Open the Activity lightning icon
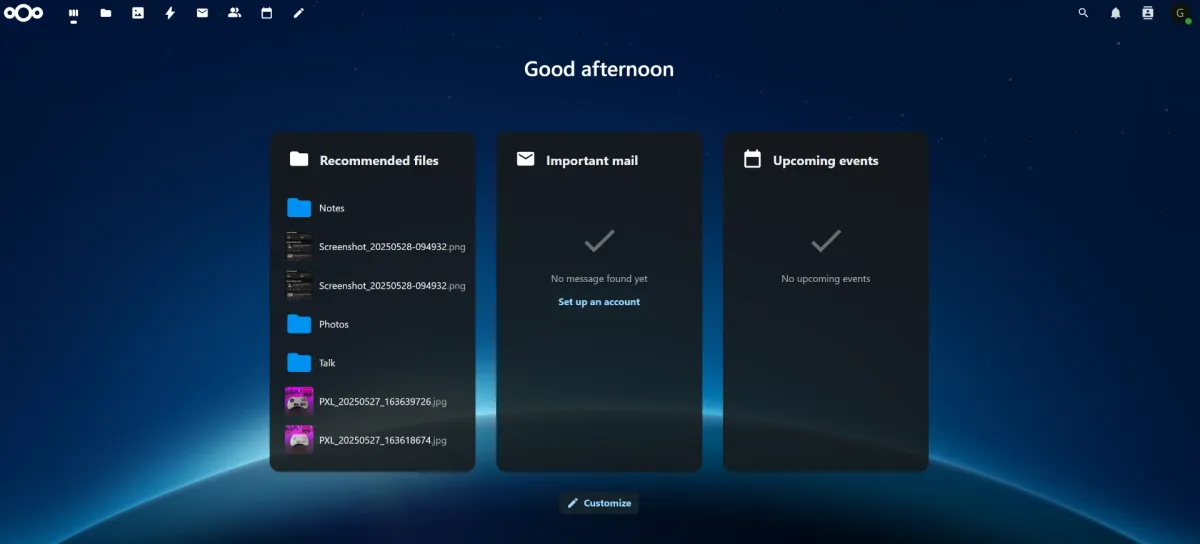The image size is (1200, 544). click(x=170, y=13)
